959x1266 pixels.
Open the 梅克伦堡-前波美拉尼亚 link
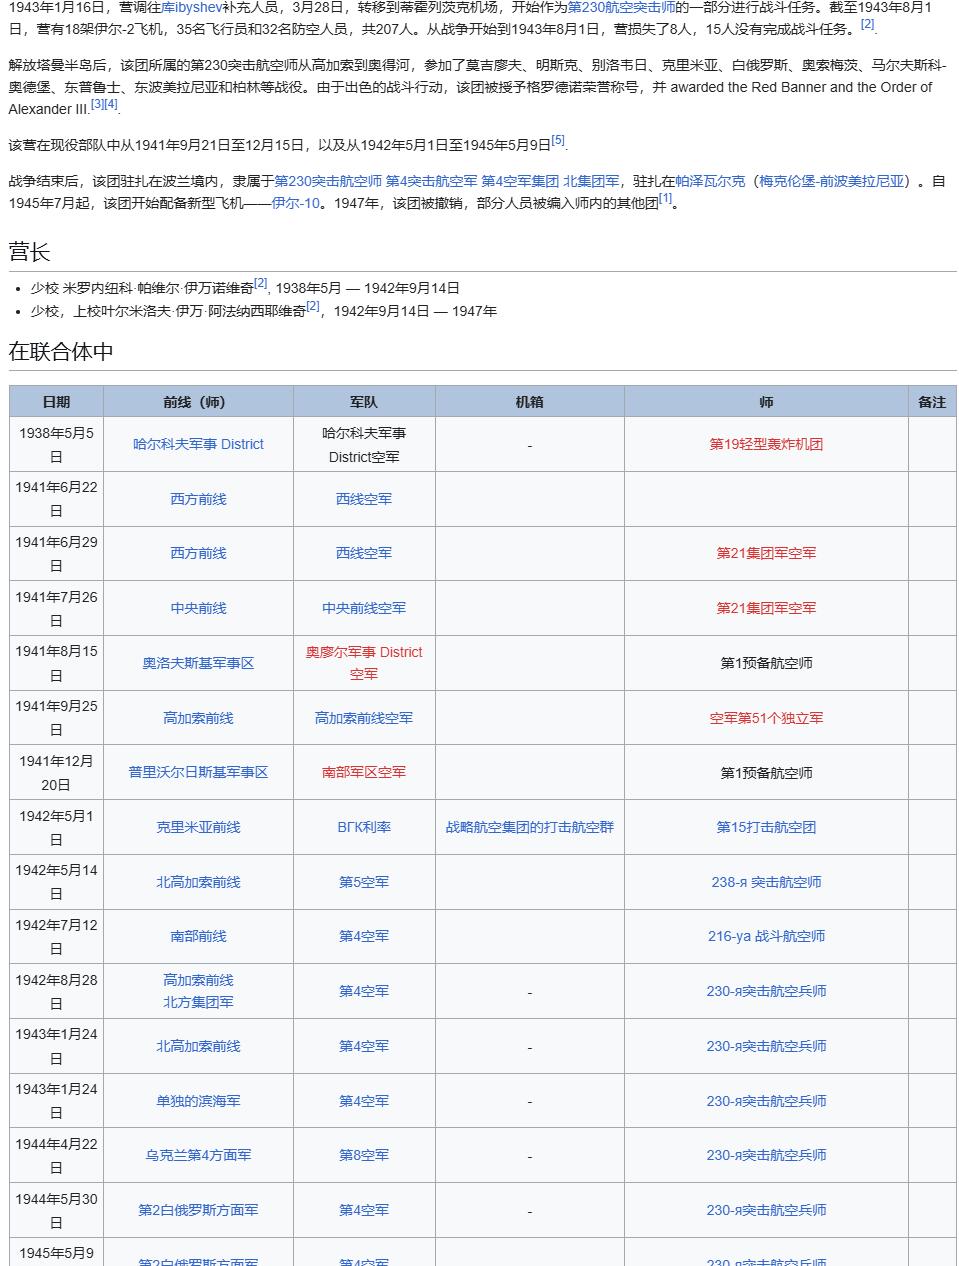(x=832, y=181)
